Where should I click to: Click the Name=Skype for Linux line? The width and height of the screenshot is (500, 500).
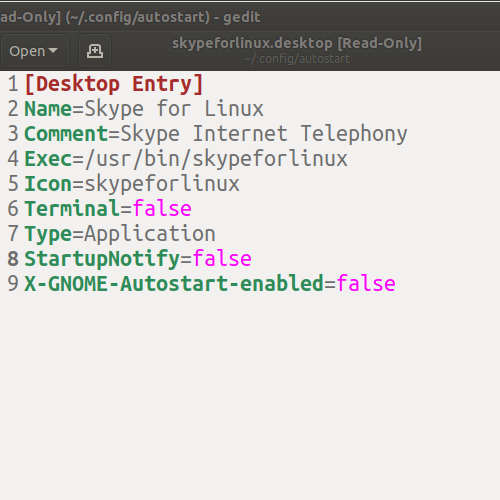[144, 109]
